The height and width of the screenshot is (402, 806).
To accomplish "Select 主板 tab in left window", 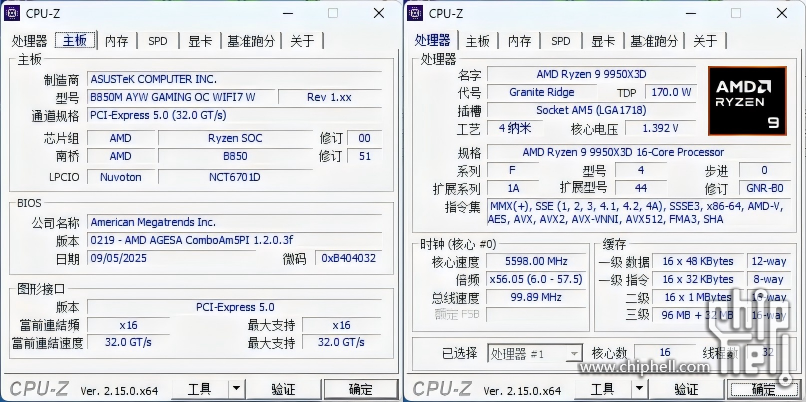I will coord(75,40).
